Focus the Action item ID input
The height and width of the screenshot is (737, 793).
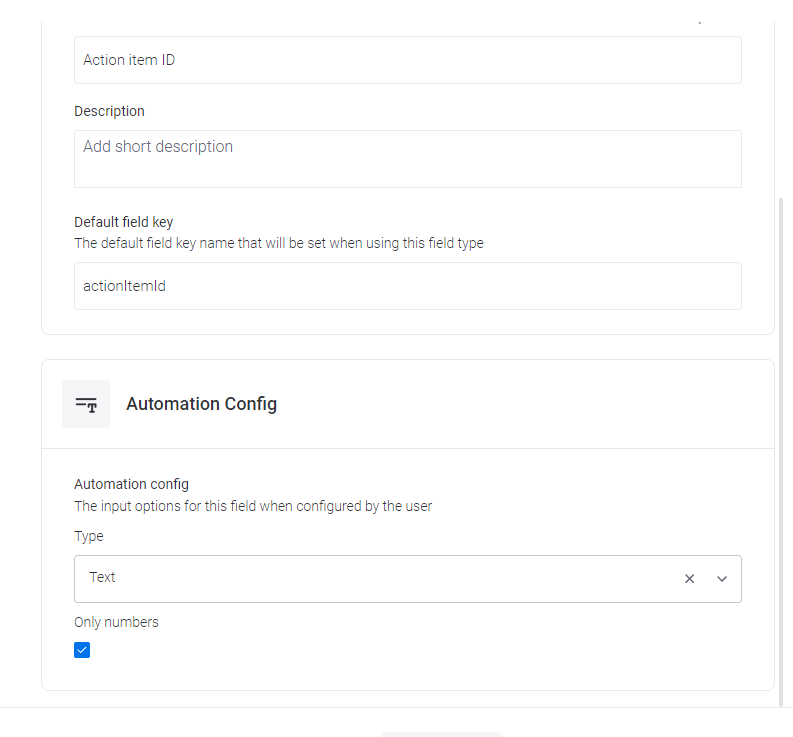[408, 60]
